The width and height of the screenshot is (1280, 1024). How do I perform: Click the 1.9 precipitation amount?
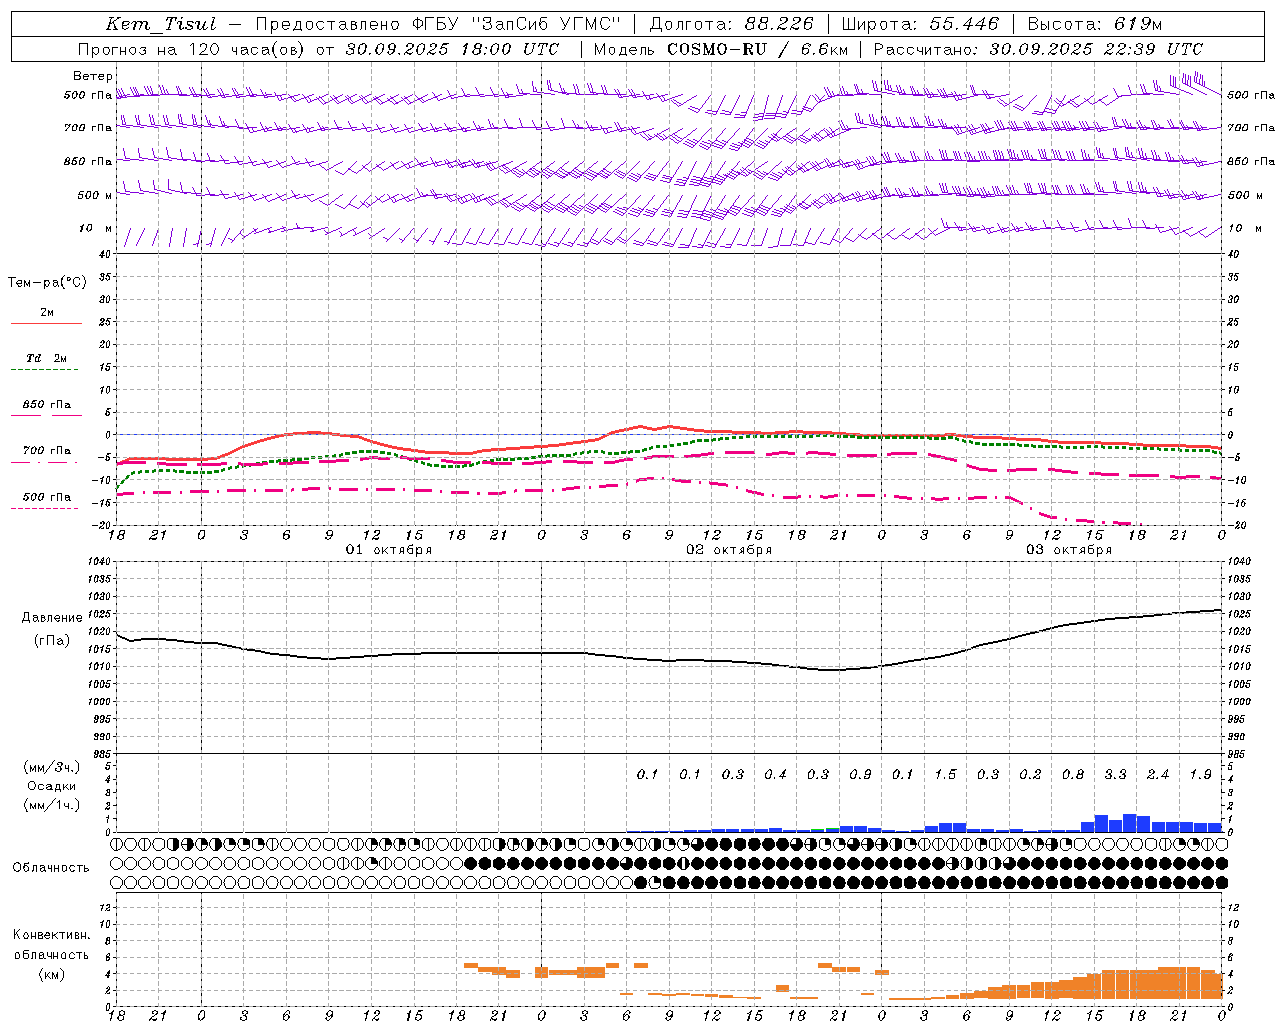point(1201,775)
